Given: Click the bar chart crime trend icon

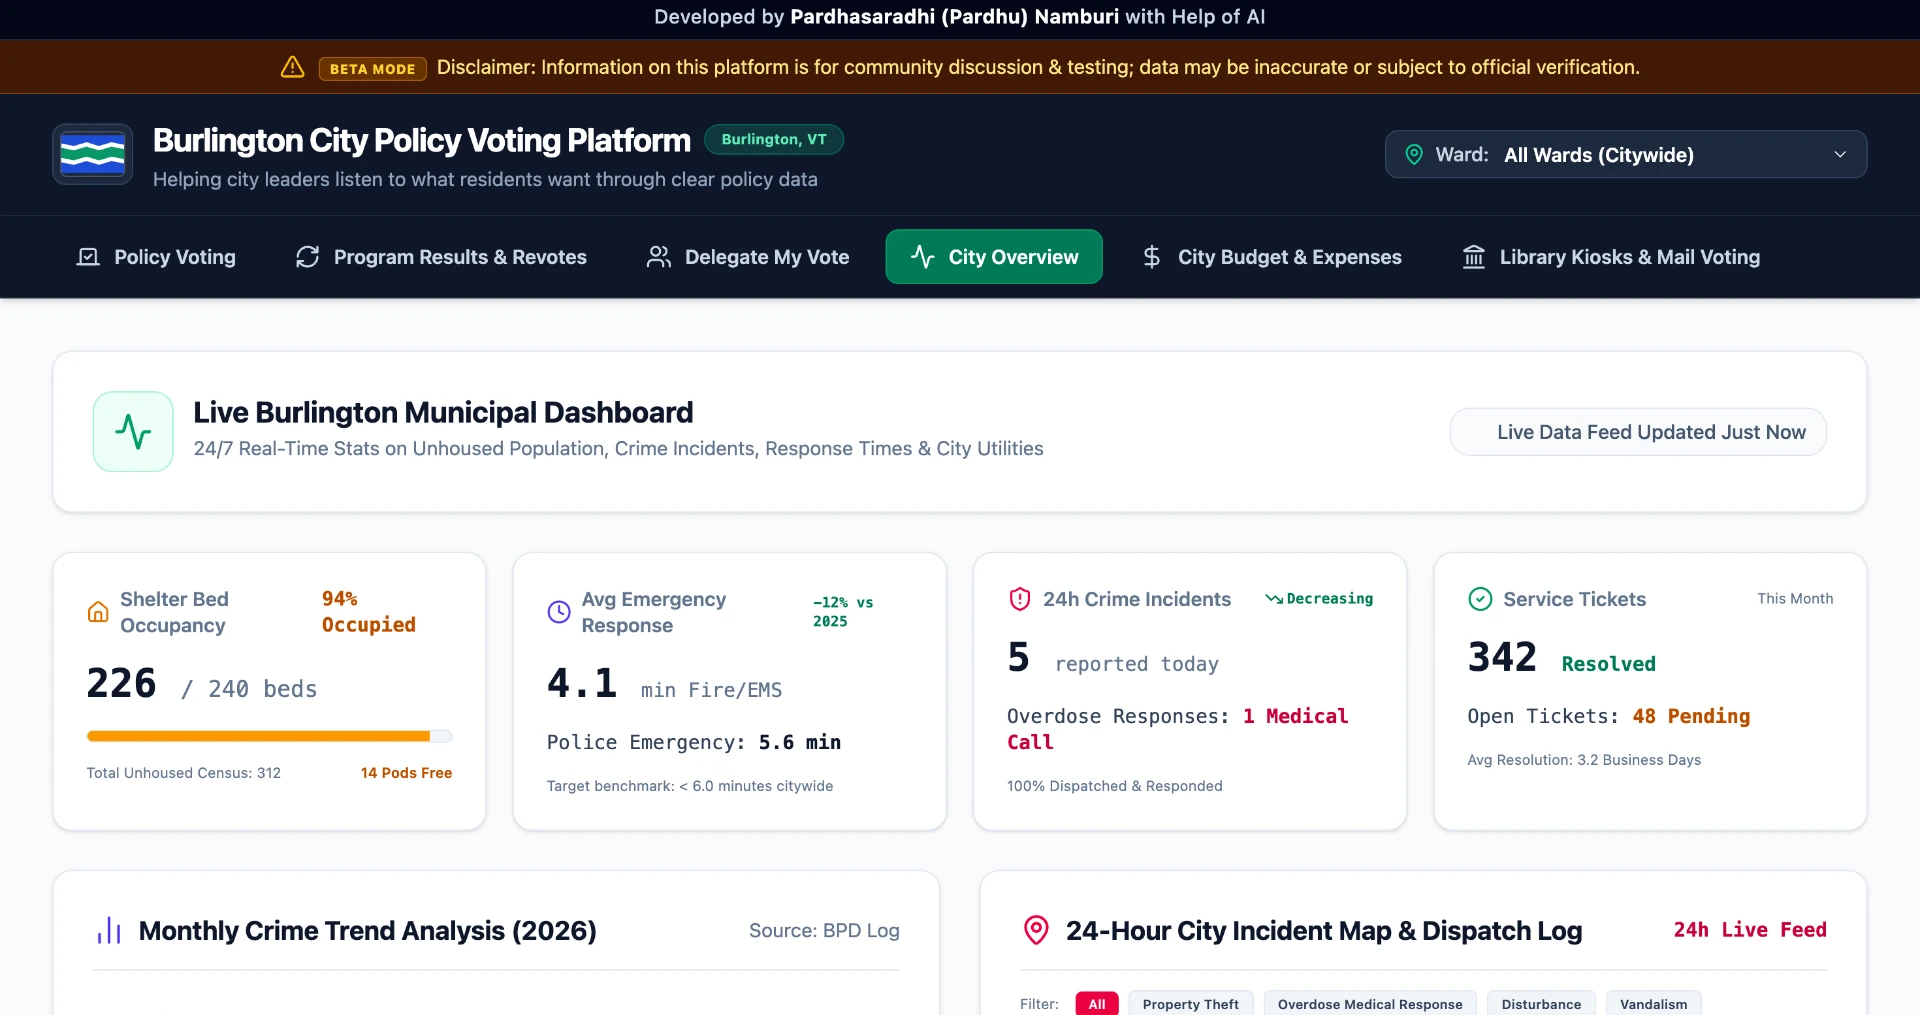Looking at the screenshot, I should pyautogui.click(x=109, y=931).
